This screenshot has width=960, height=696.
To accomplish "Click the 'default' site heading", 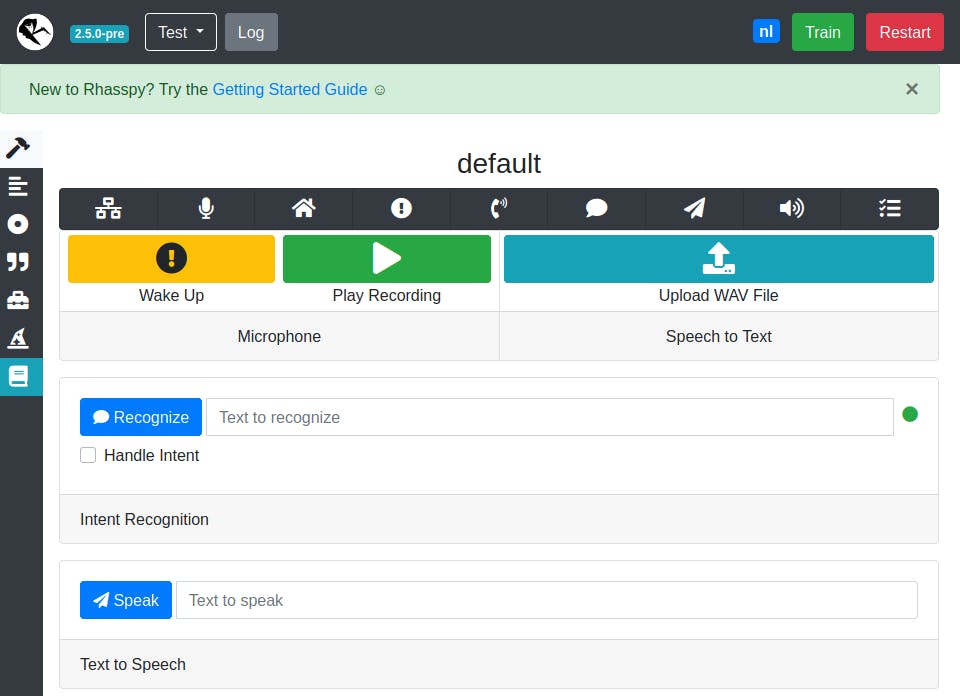I will click(x=499, y=163).
